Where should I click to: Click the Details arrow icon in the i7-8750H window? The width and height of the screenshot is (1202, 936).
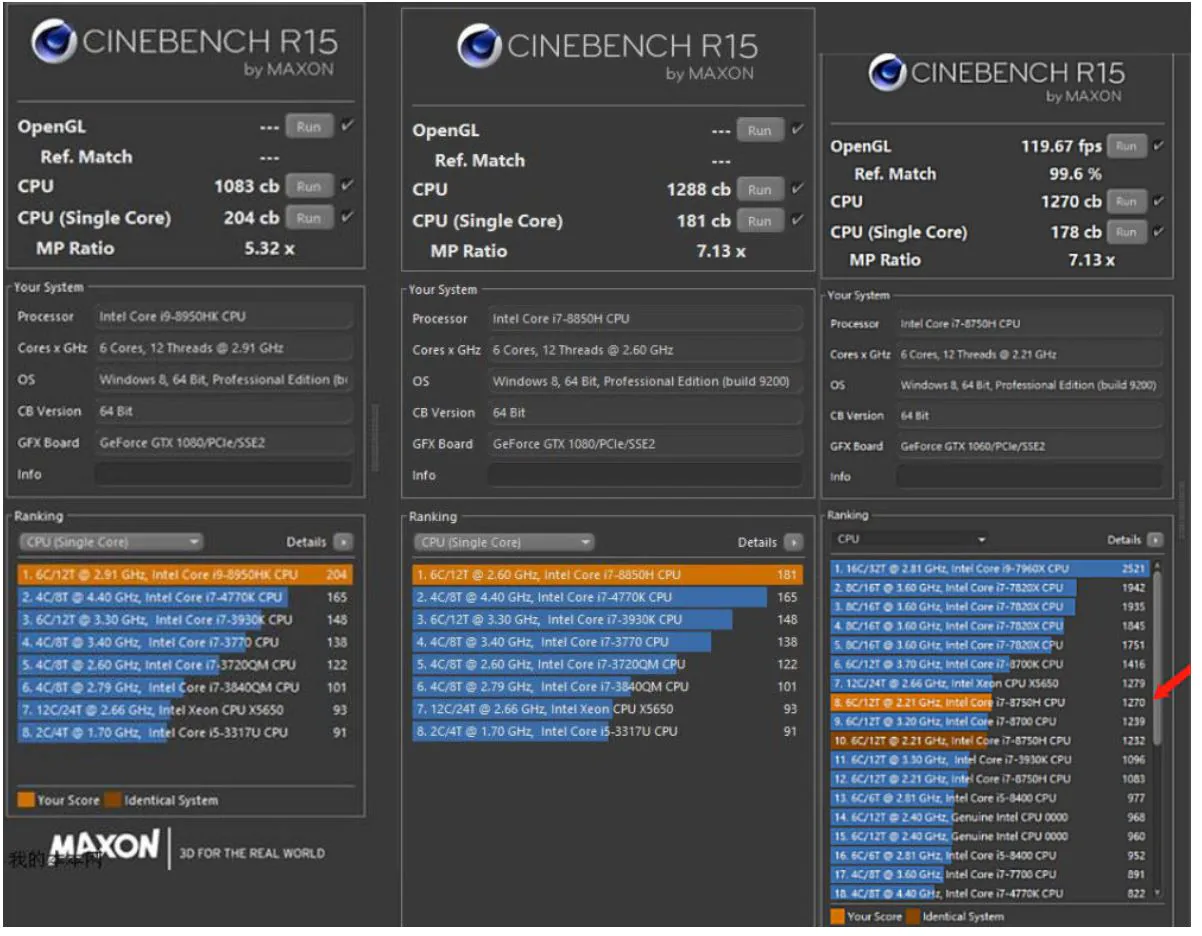click(x=1155, y=539)
